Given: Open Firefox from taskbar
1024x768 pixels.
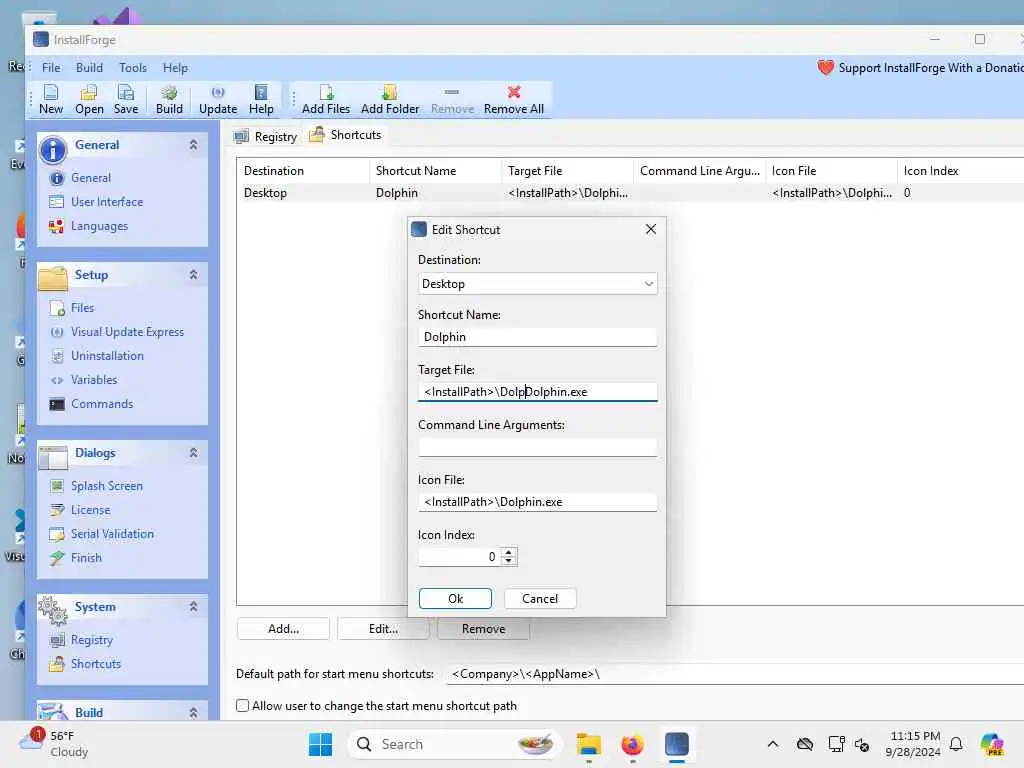Looking at the screenshot, I should (x=632, y=744).
